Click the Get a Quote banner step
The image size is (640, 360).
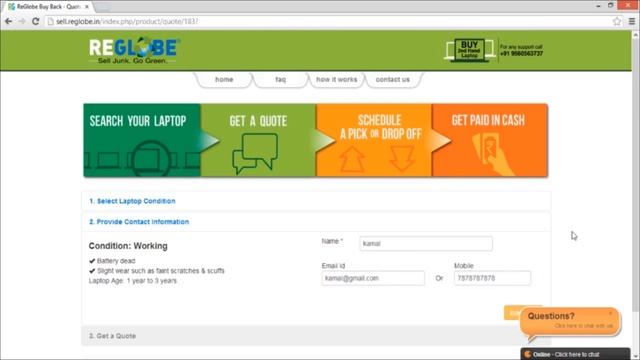coord(258,140)
